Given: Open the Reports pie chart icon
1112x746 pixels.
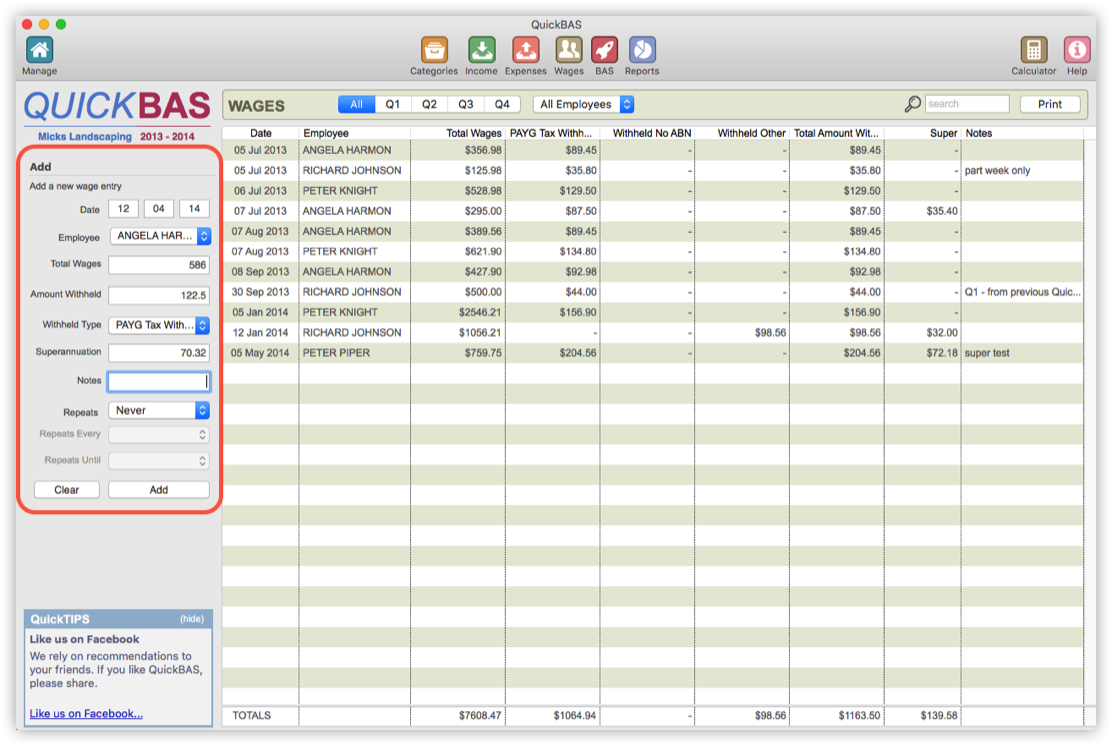Looking at the screenshot, I should 642,50.
